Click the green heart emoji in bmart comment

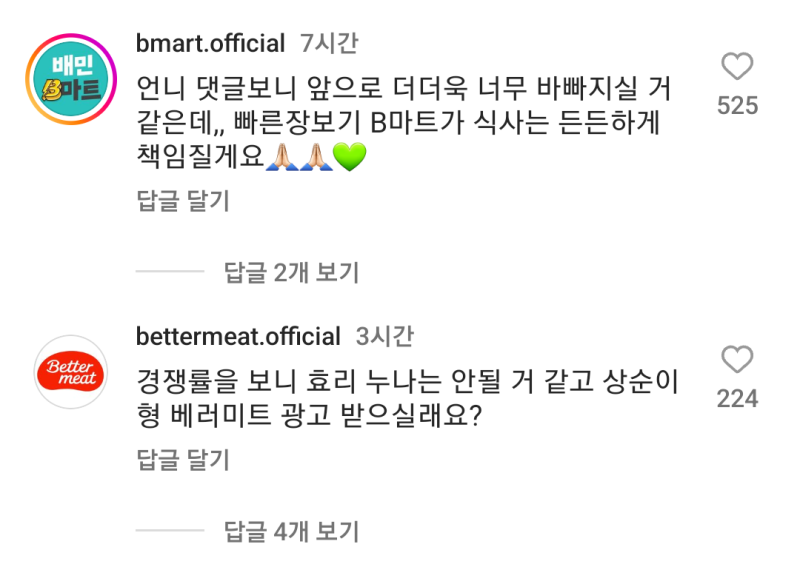[351, 157]
